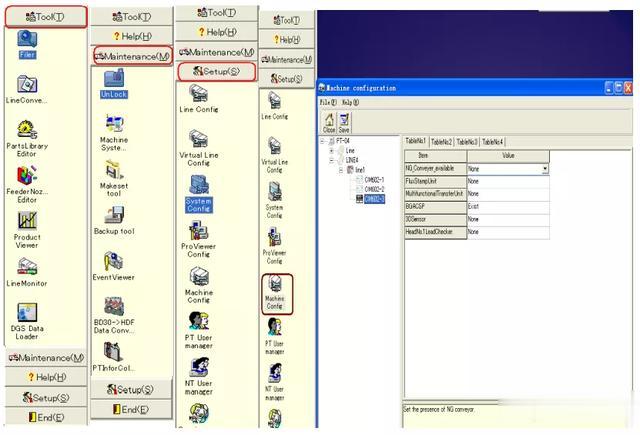The height and width of the screenshot is (435, 640).
Task: Switch to the TableNo1 tab
Action: pyautogui.click(x=416, y=141)
